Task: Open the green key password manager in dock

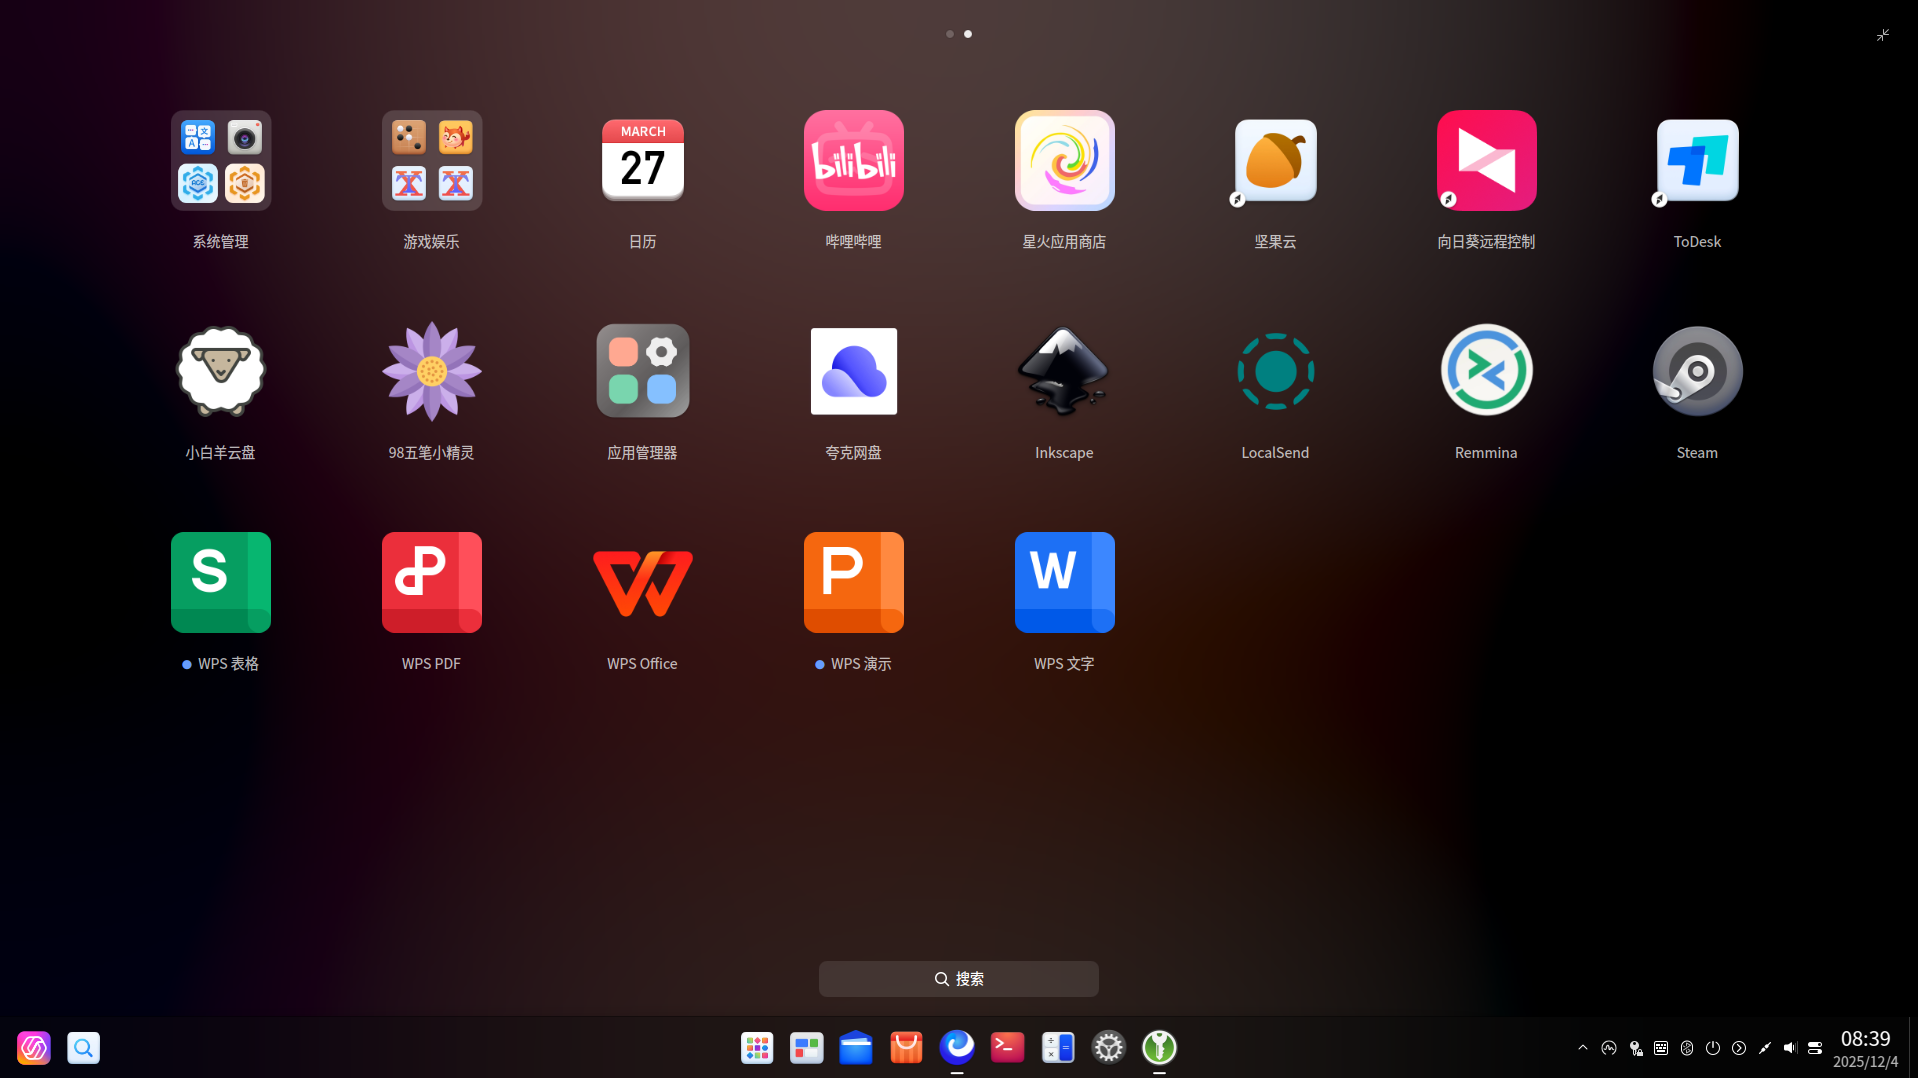Action: point(1159,1047)
